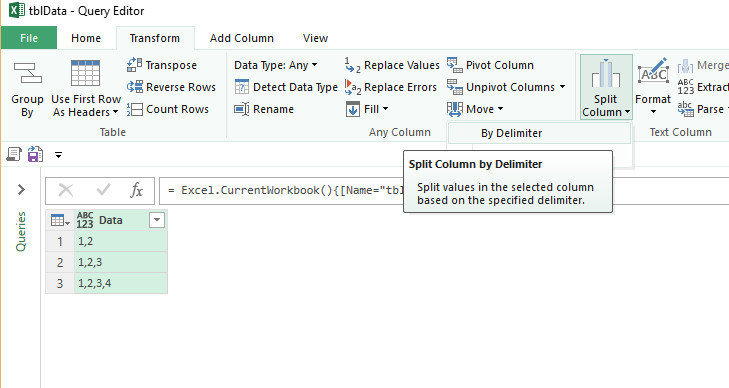
Task: Open the Home ribbon tab
Action: click(x=86, y=38)
